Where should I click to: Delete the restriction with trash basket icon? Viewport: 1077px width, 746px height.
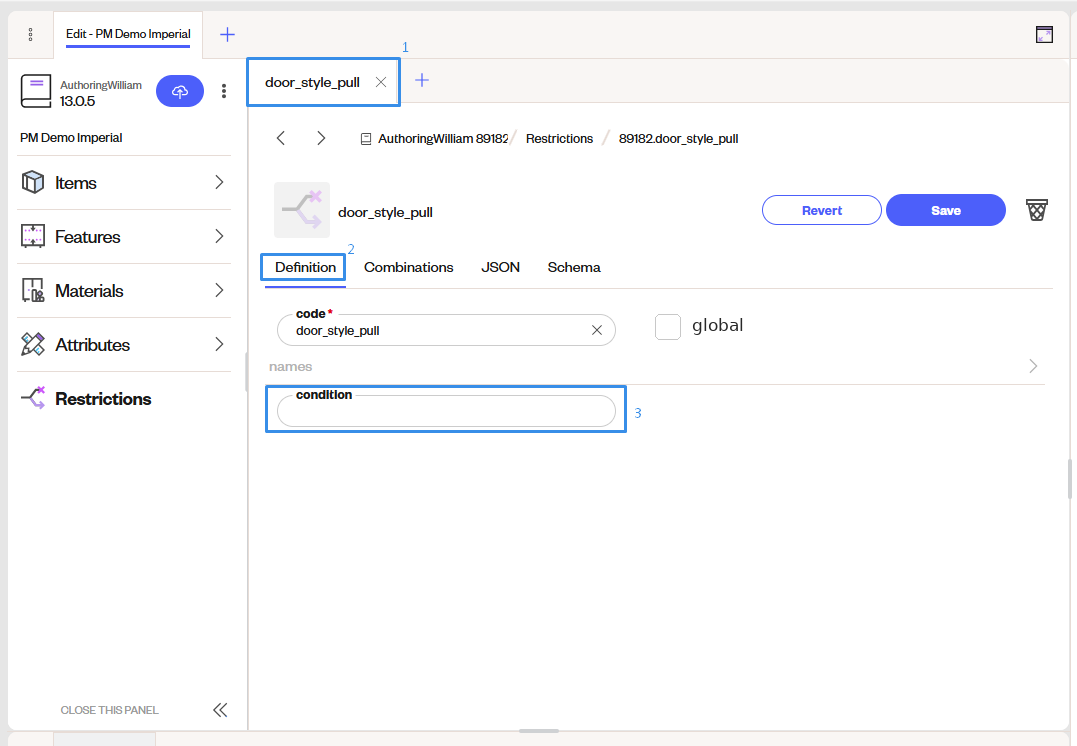point(1036,210)
